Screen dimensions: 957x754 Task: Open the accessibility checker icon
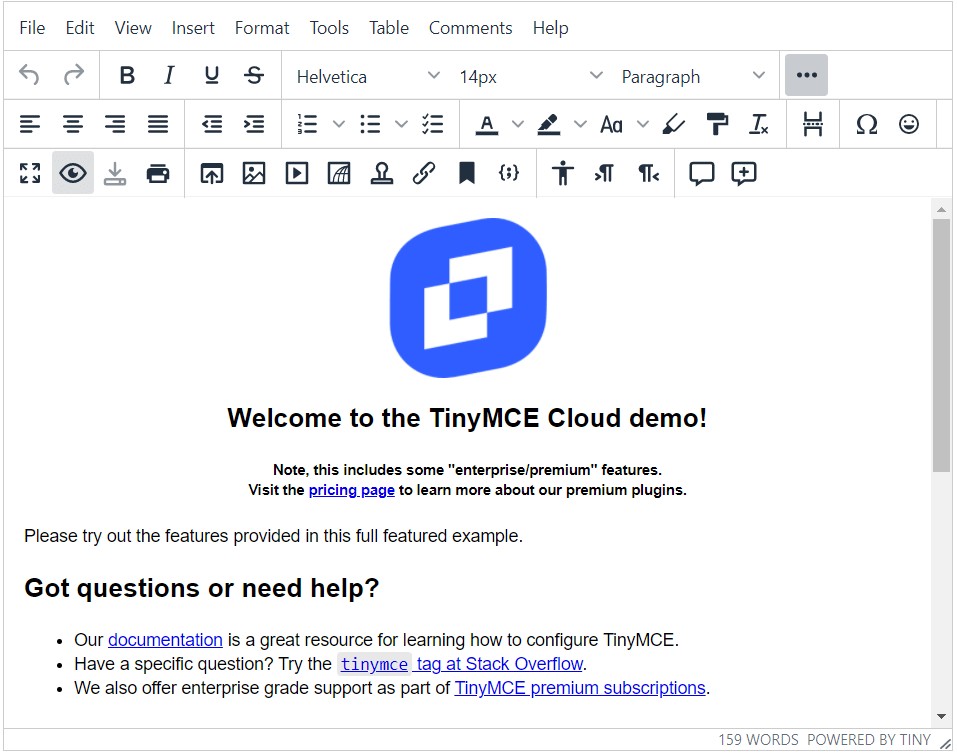(x=563, y=174)
